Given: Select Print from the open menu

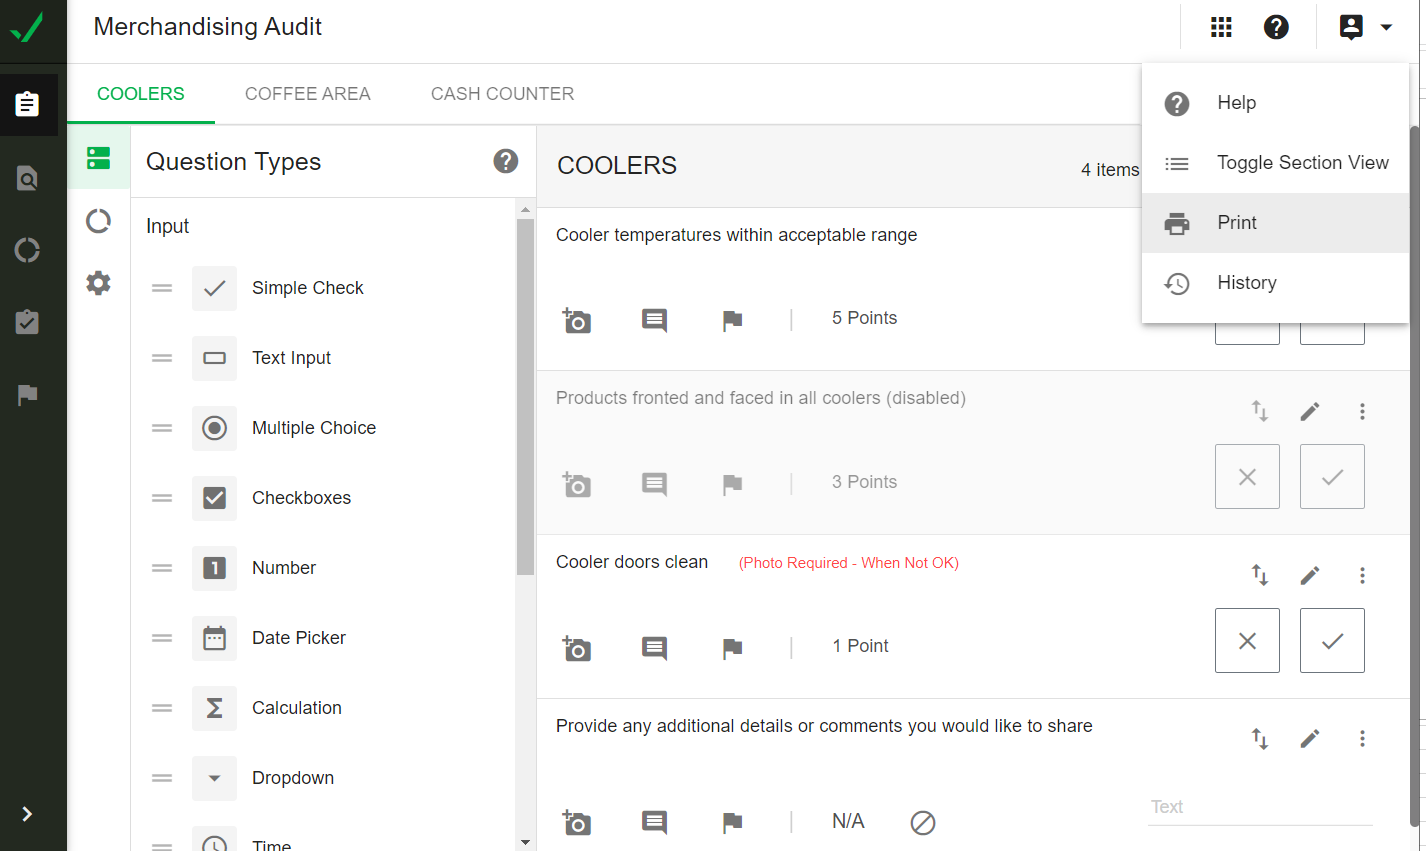Looking at the screenshot, I should 1237,222.
